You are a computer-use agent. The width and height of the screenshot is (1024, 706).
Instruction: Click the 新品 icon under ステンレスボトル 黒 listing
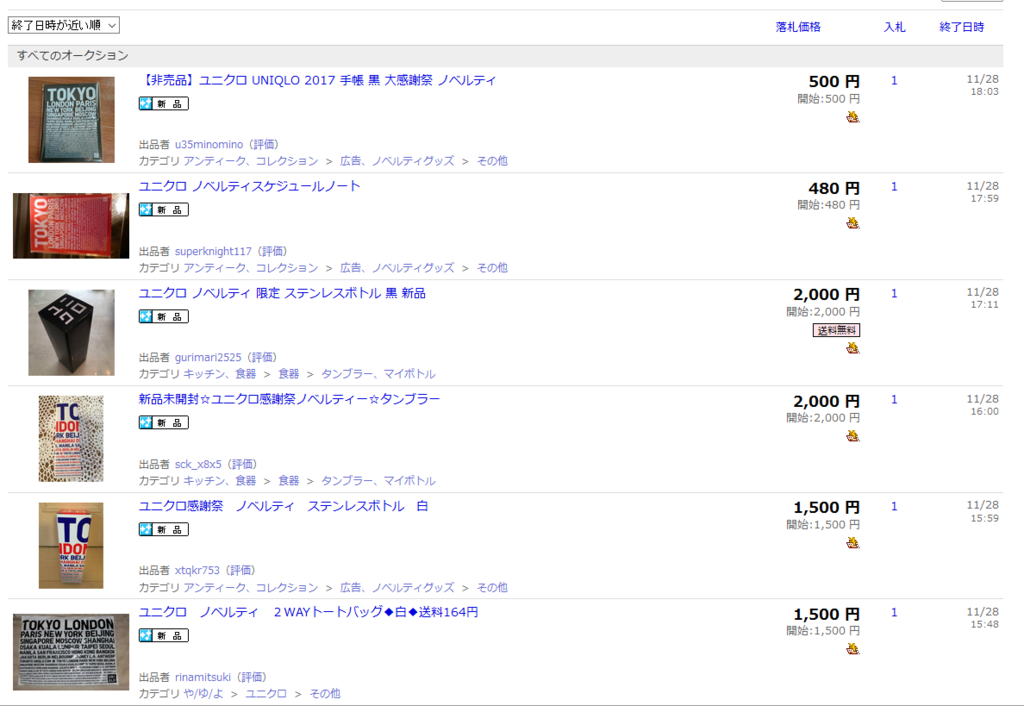[163, 317]
